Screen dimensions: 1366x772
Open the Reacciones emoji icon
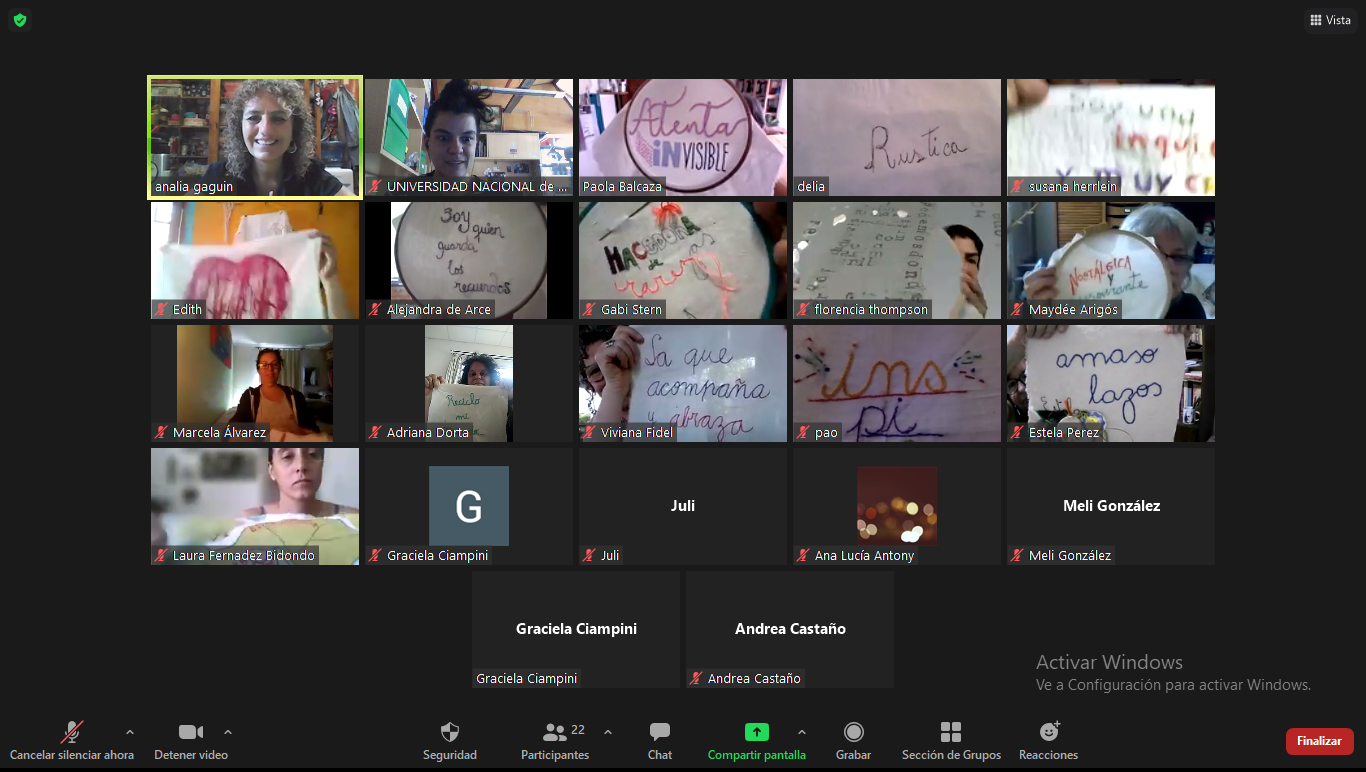[1049, 733]
